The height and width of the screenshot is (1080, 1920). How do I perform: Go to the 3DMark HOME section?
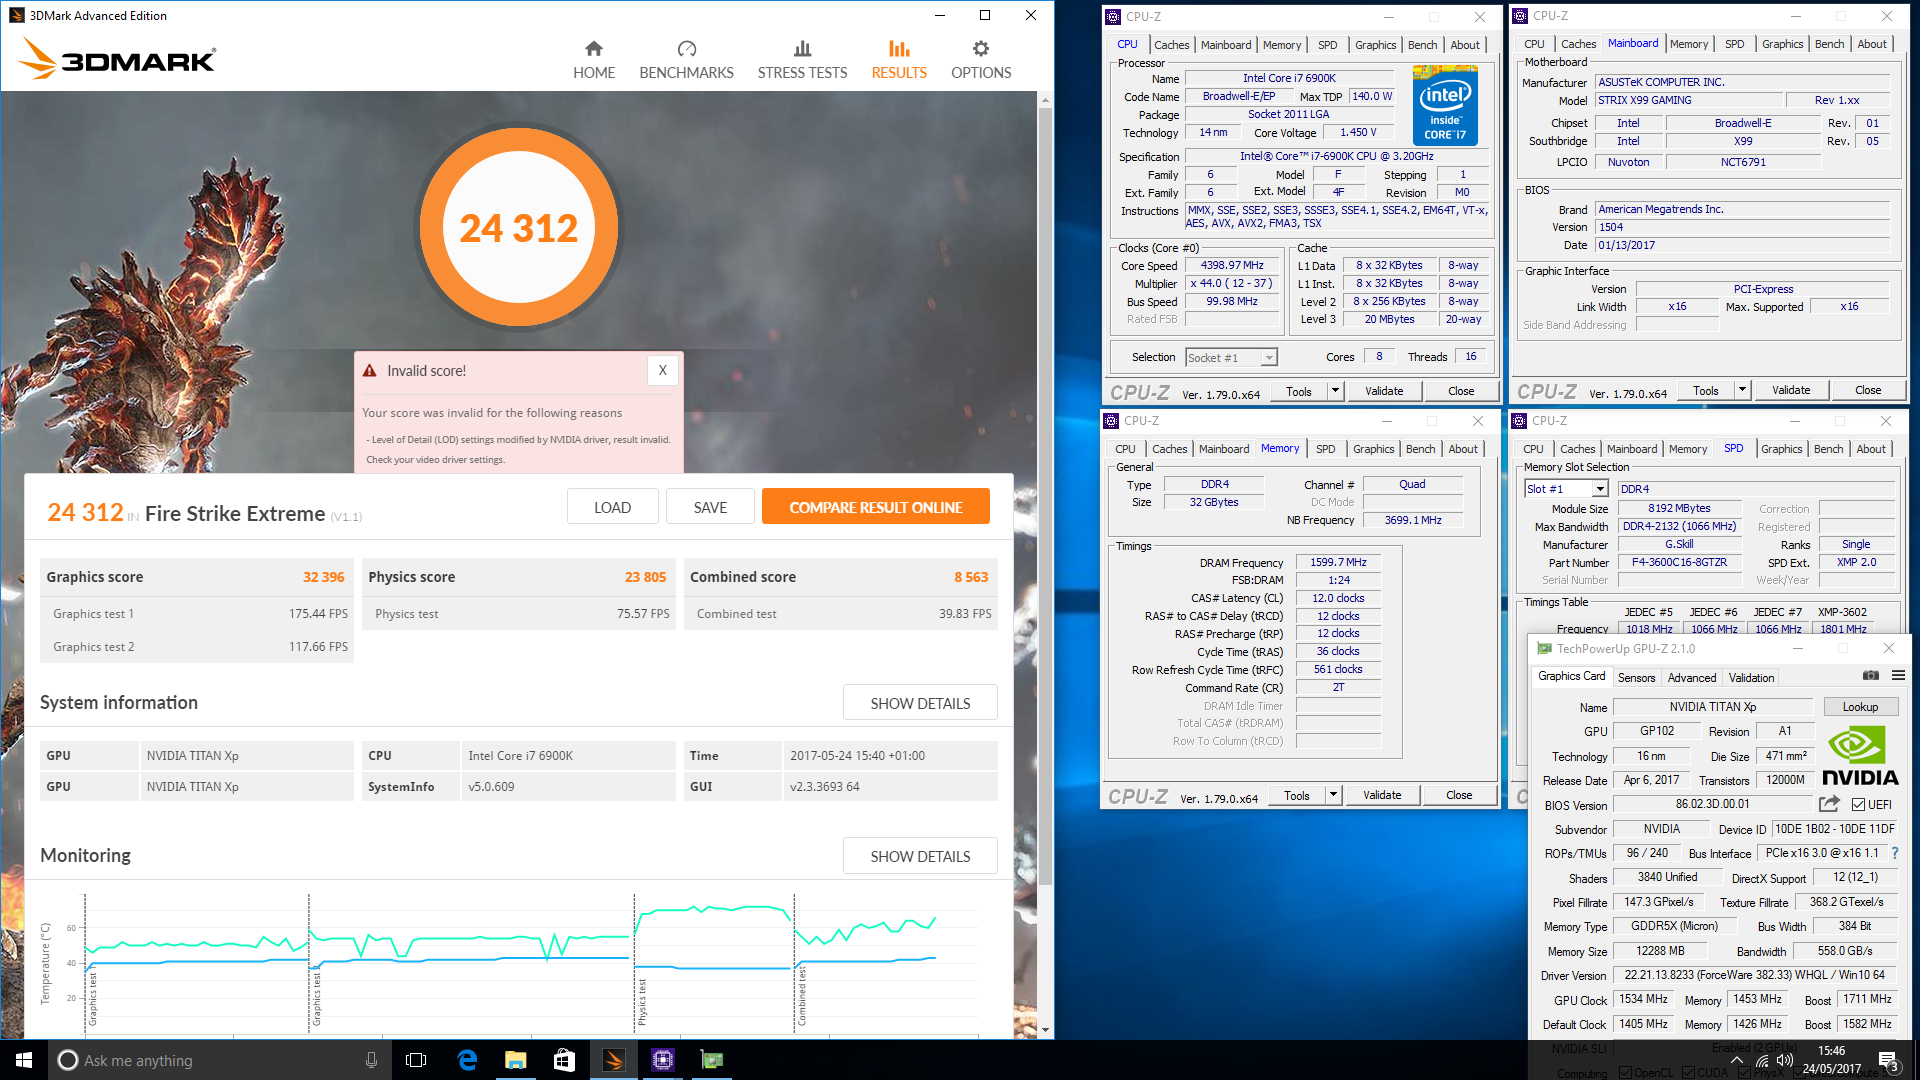[594, 60]
